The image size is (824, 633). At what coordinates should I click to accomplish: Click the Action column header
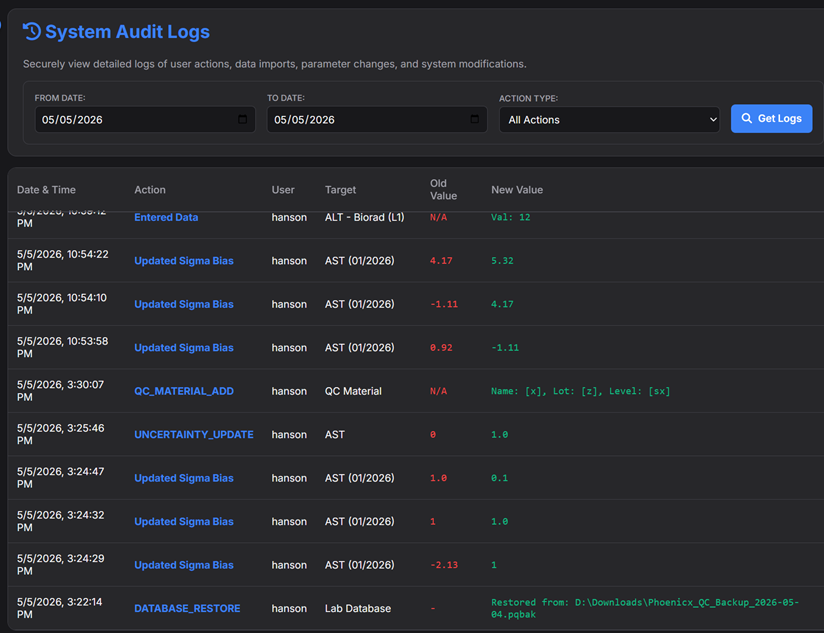(150, 190)
